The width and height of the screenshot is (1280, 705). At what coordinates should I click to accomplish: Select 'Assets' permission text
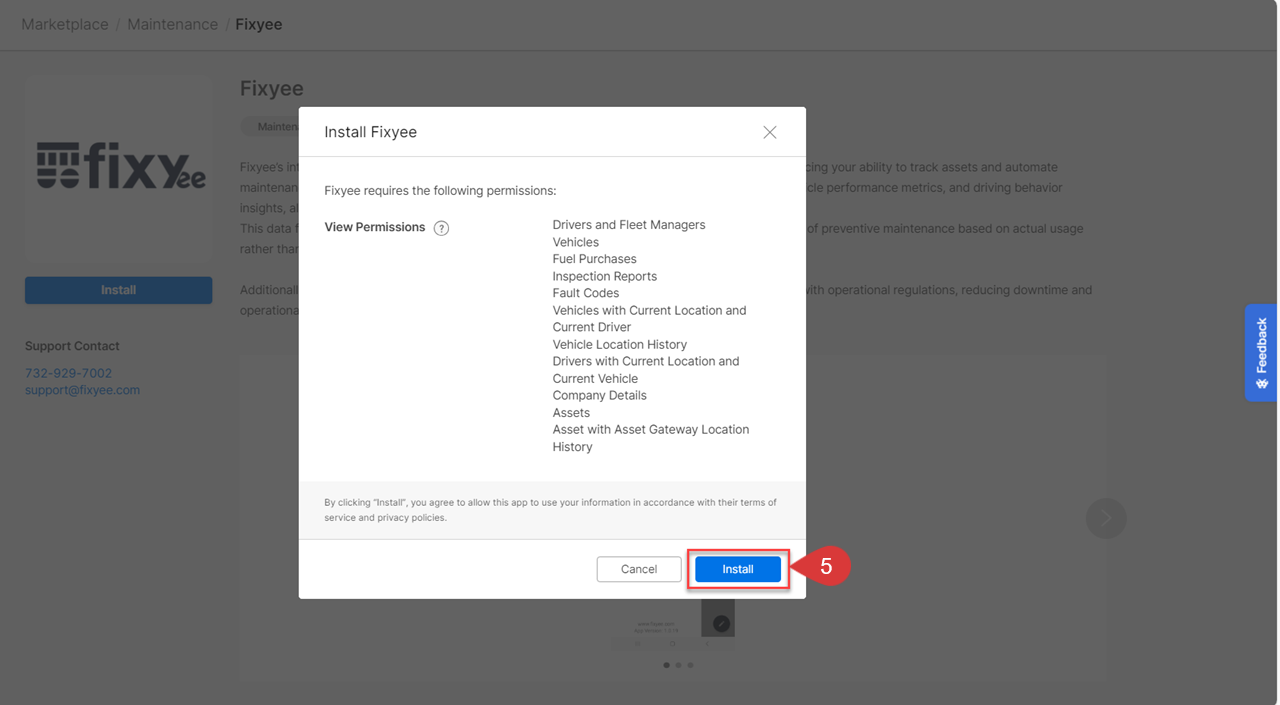[x=571, y=412]
